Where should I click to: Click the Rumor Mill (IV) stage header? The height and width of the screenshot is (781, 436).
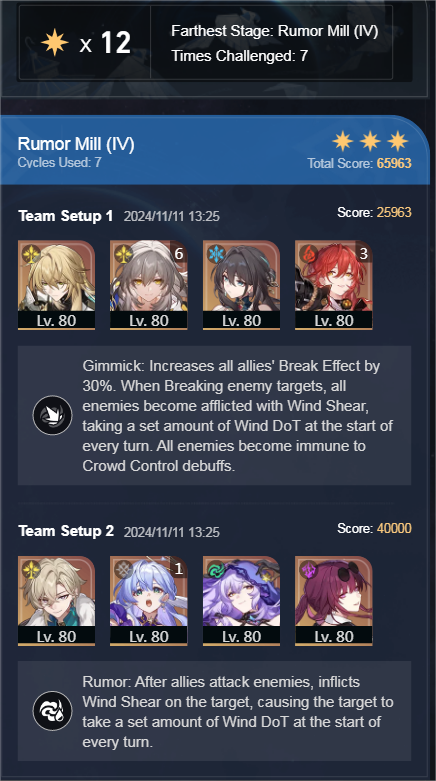76,144
